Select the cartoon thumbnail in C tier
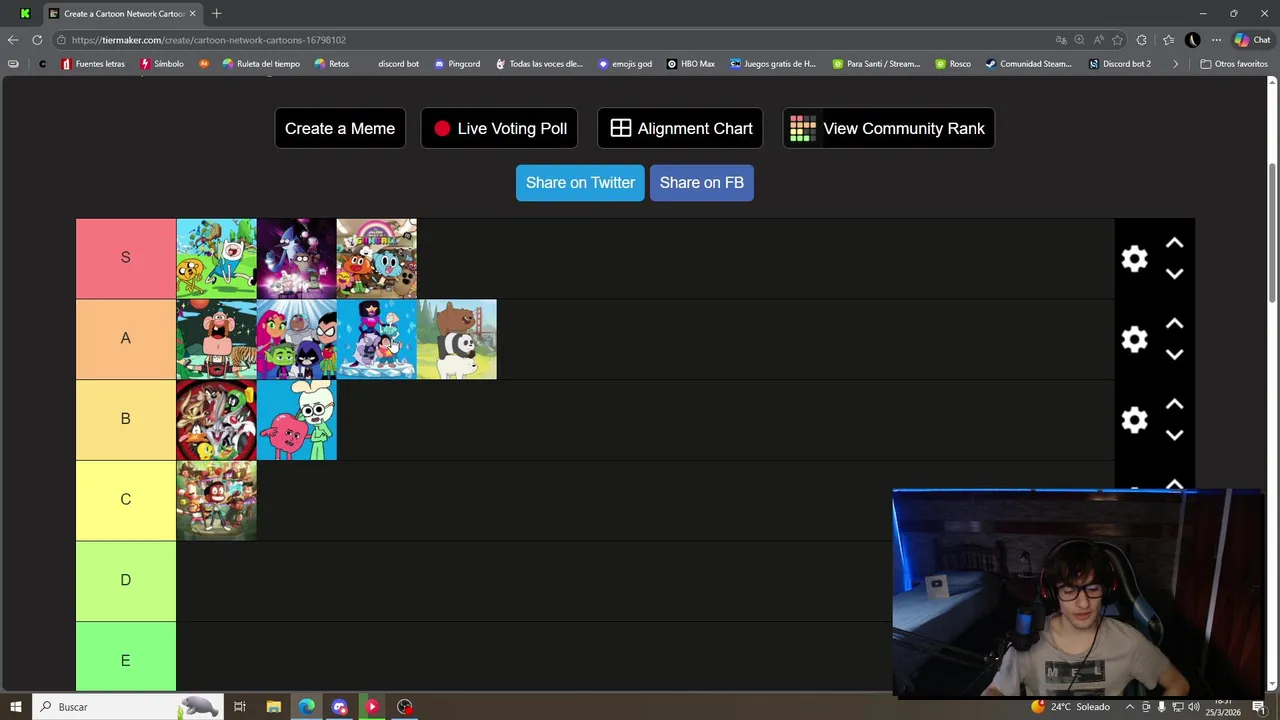Viewport: 1280px width, 720px height. click(216, 501)
